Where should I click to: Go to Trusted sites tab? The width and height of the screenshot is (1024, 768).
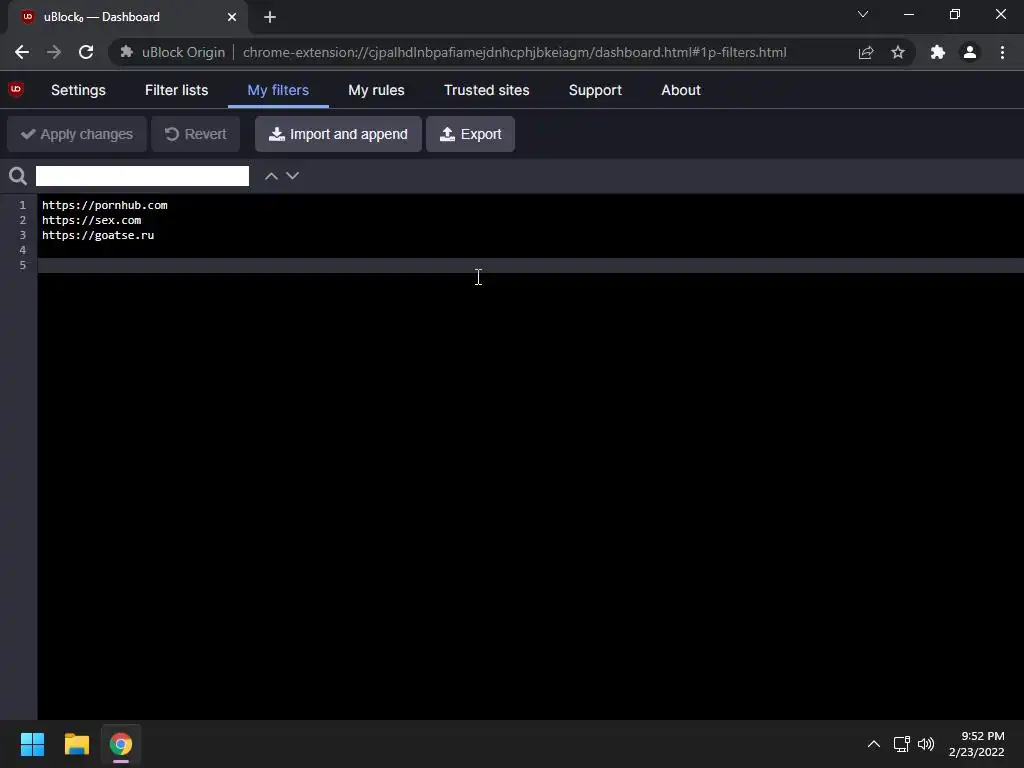coord(487,90)
